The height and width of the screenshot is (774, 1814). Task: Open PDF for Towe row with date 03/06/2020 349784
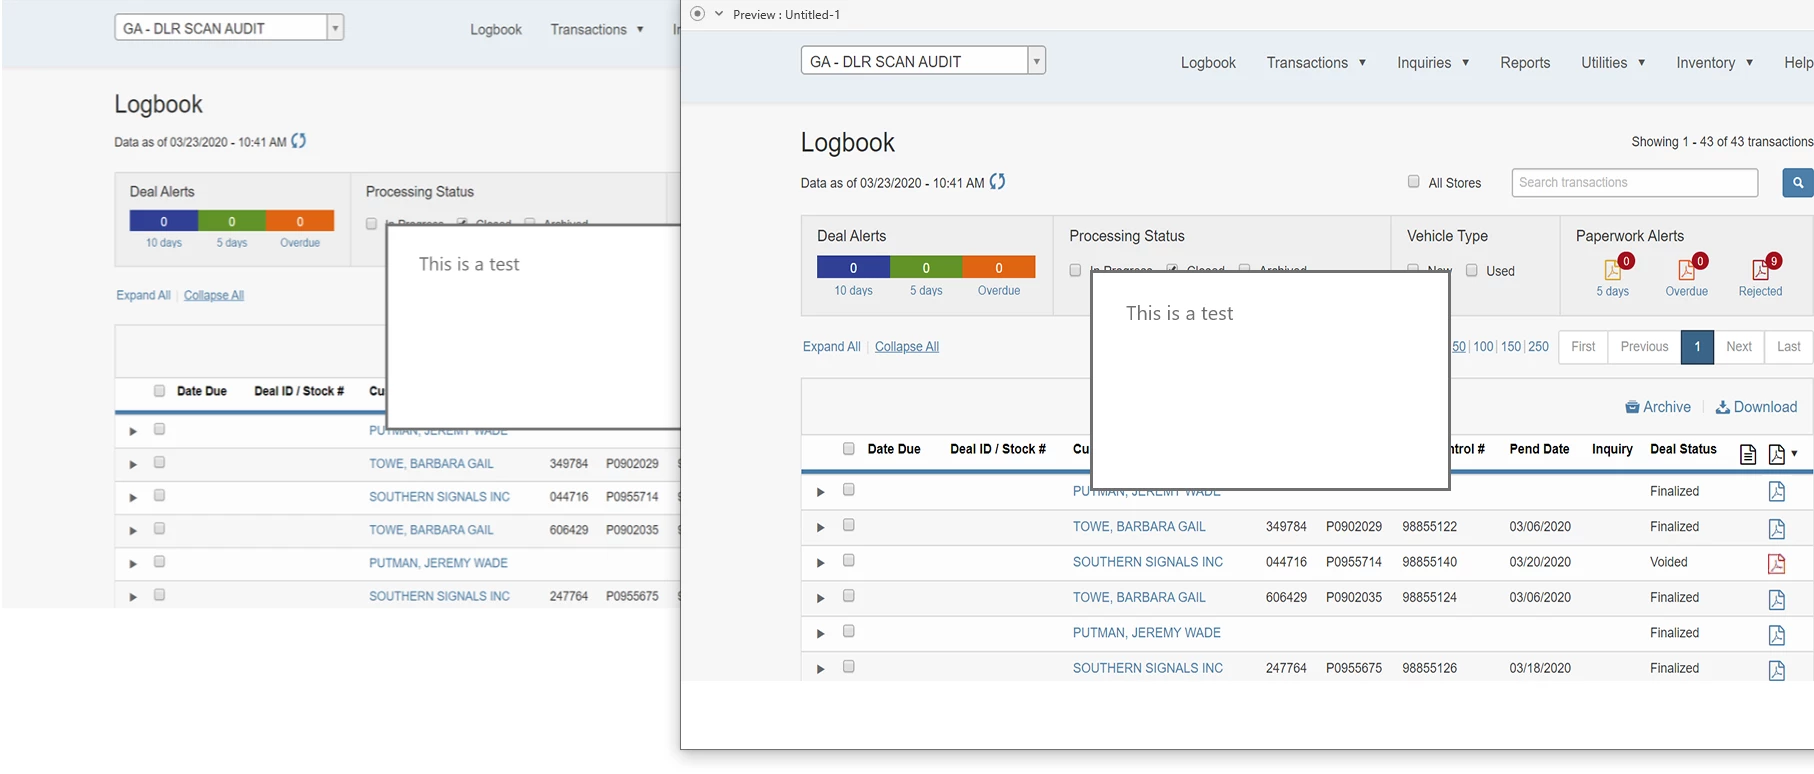point(1776,528)
